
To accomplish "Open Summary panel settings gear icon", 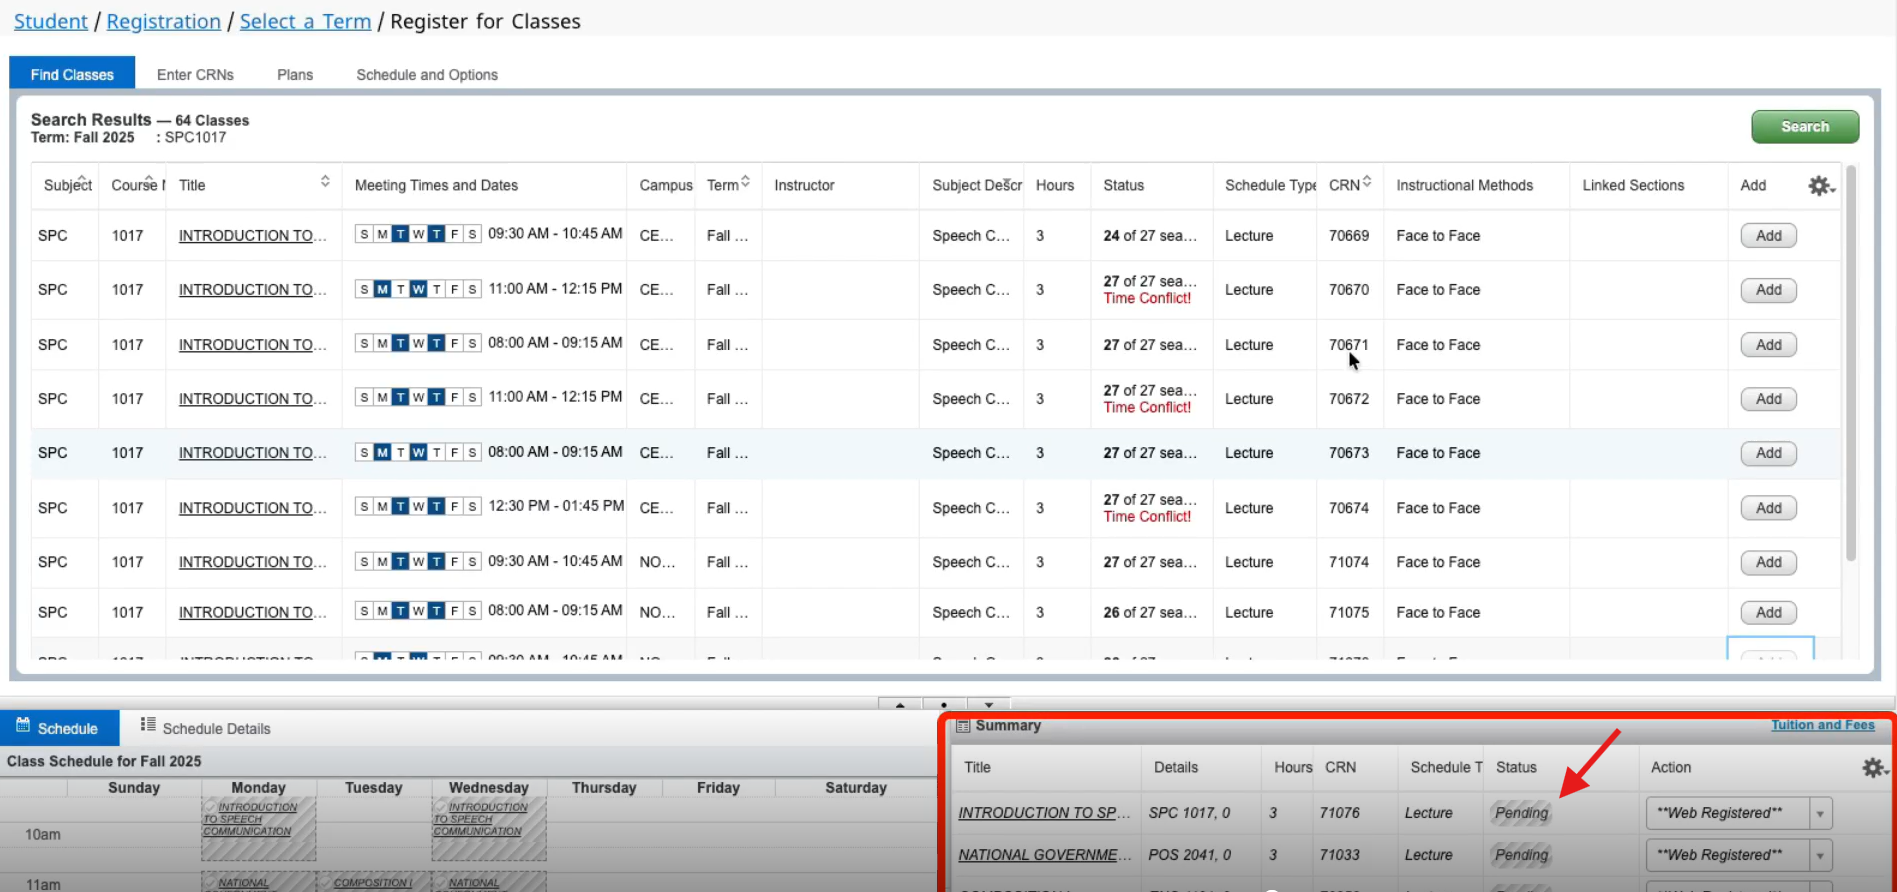I will coord(1874,768).
